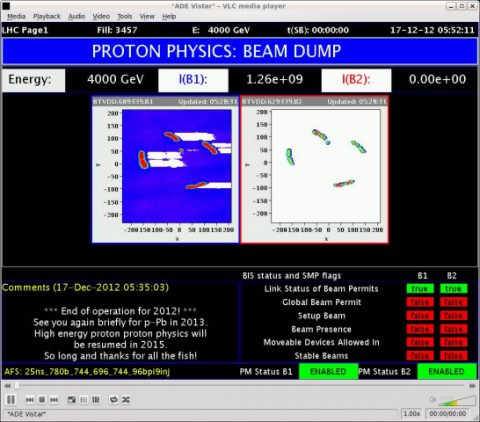Click the 1.00x playback speed indicator
This screenshot has height=422, width=480.
tap(412, 414)
